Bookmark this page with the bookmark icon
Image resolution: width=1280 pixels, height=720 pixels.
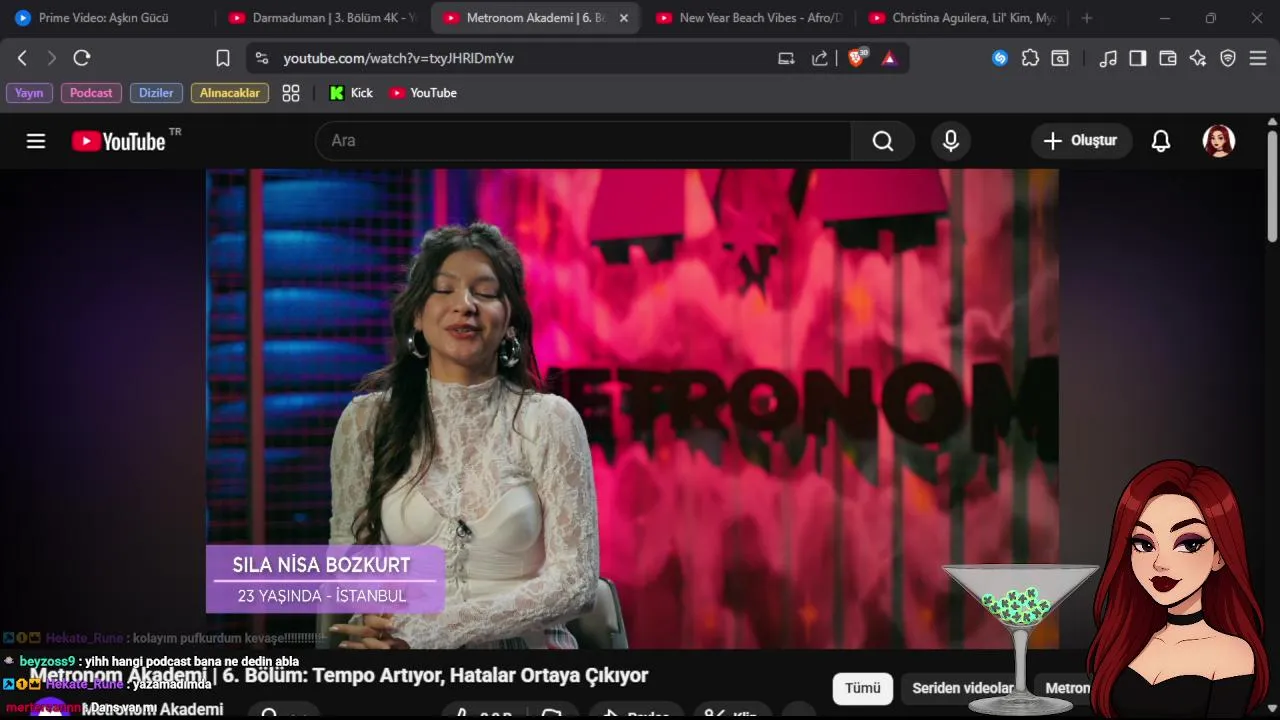point(223,58)
